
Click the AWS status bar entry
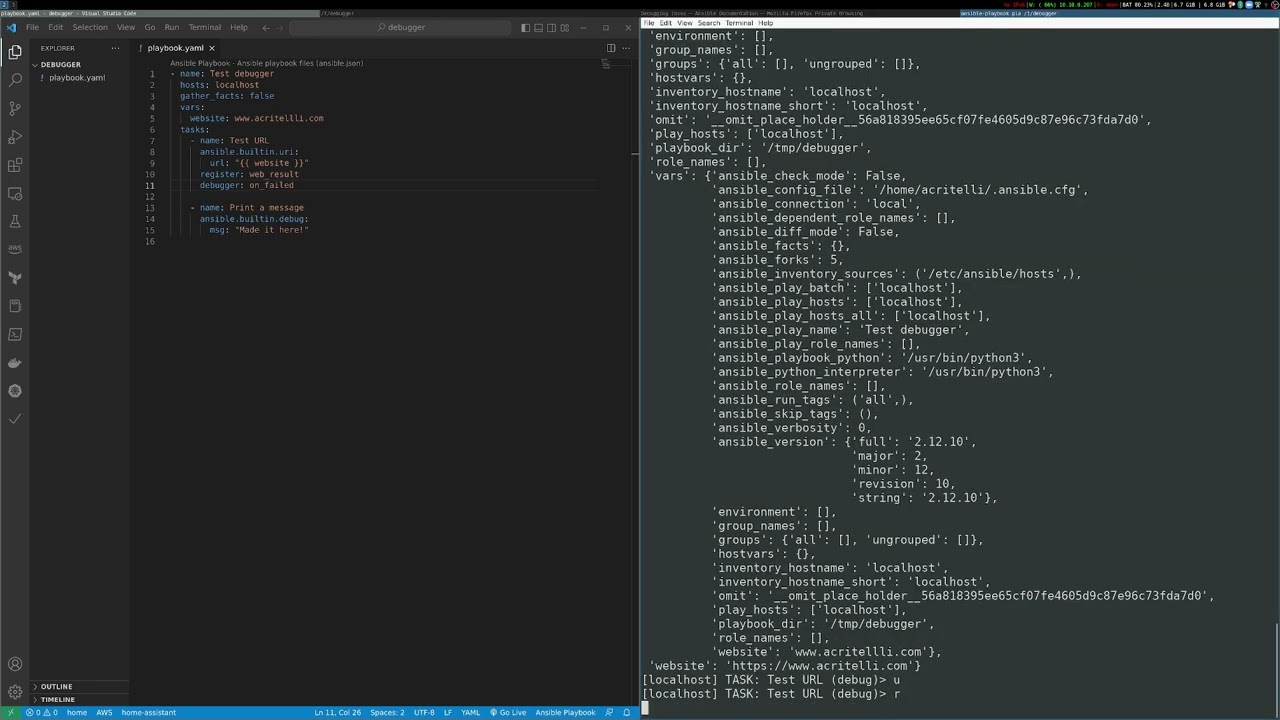(x=104, y=713)
